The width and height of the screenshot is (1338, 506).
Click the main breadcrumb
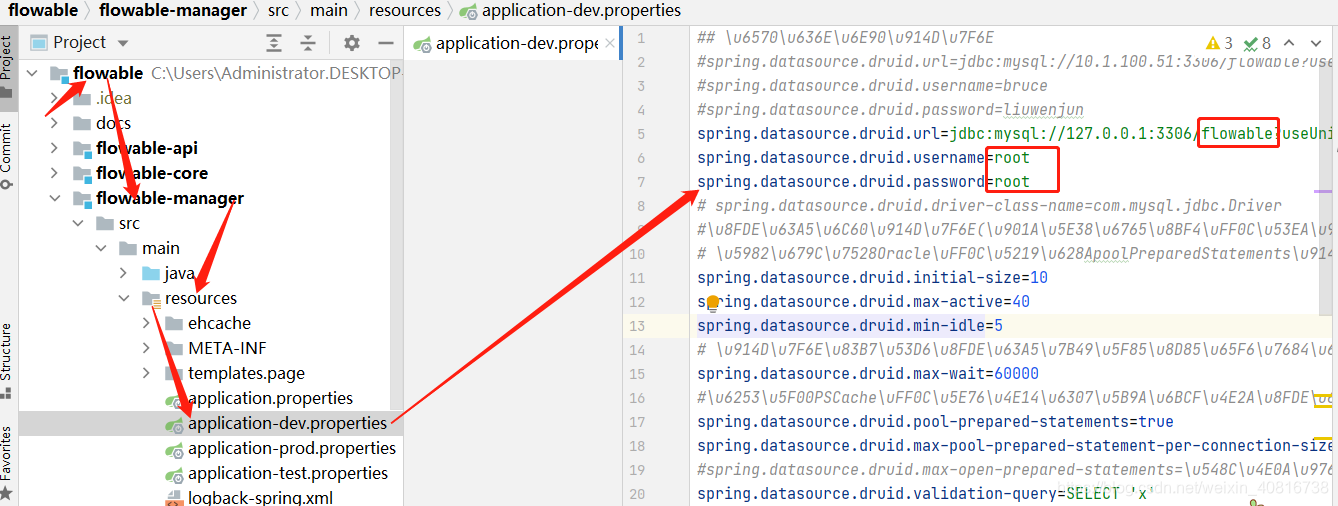click(329, 10)
